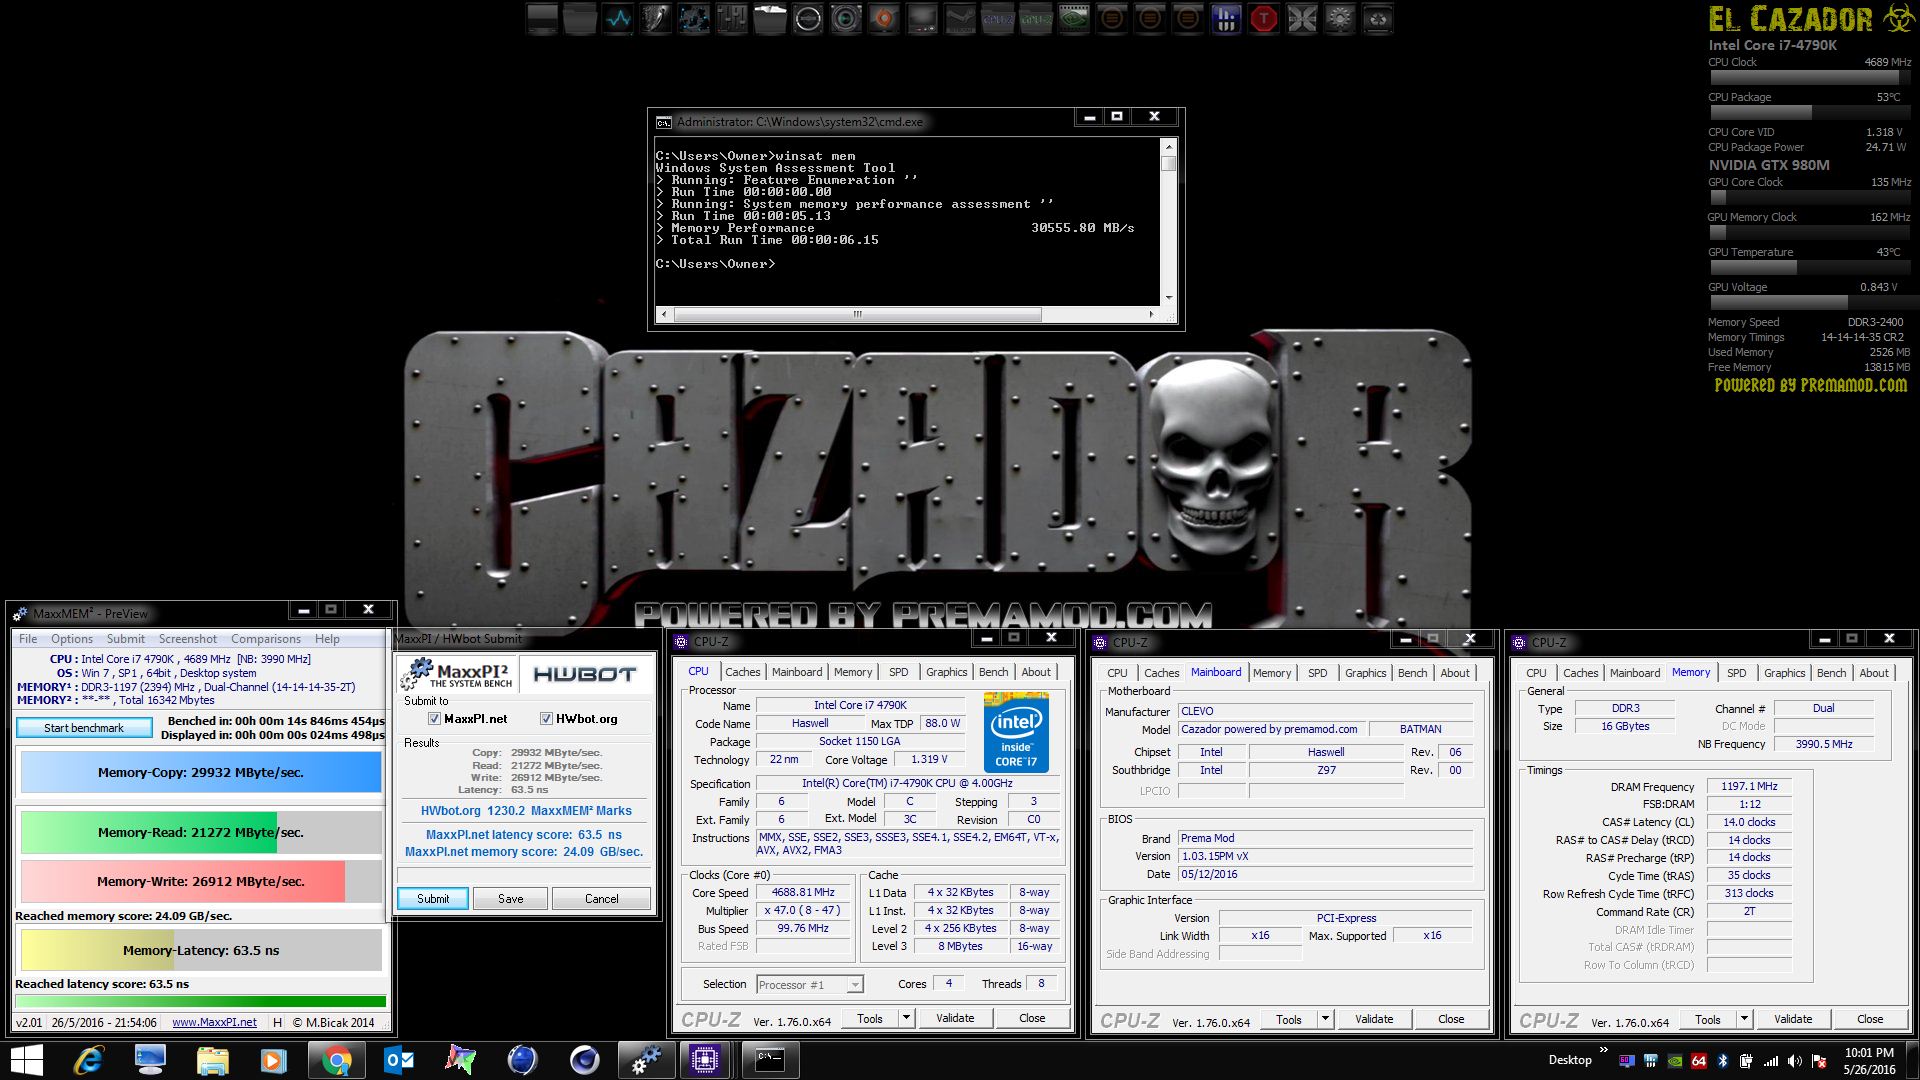
Task: Expand Tools dropdown arrow in Memory window
Action: [x=1744, y=1019]
